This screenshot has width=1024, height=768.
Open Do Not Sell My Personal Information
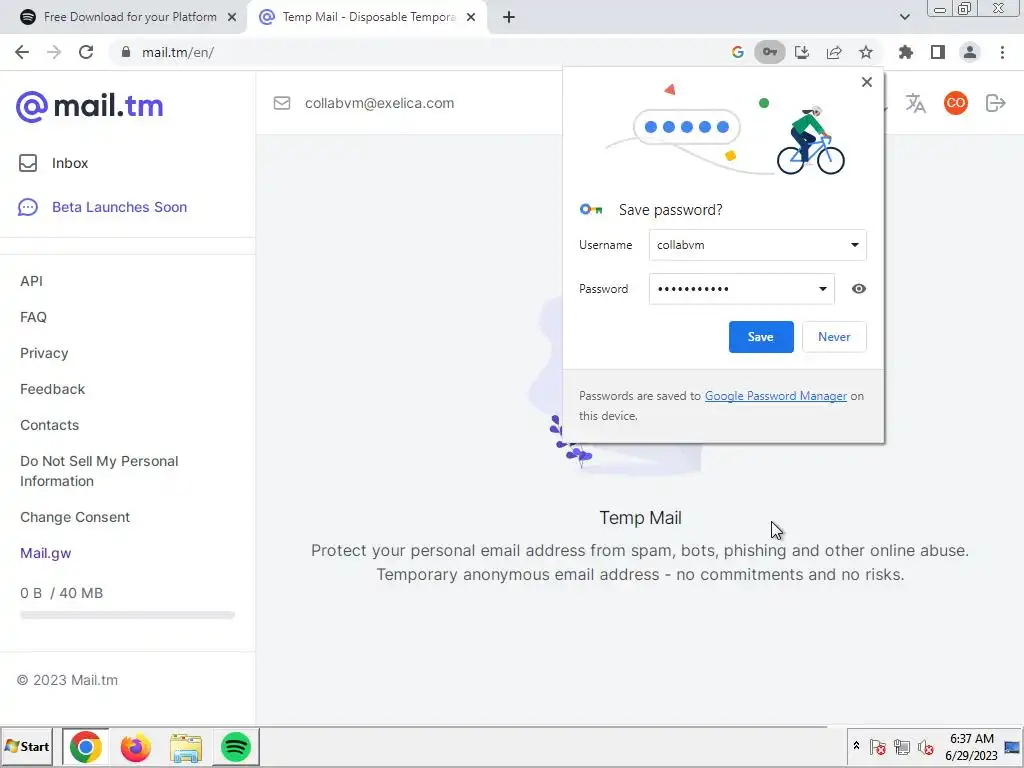point(99,471)
